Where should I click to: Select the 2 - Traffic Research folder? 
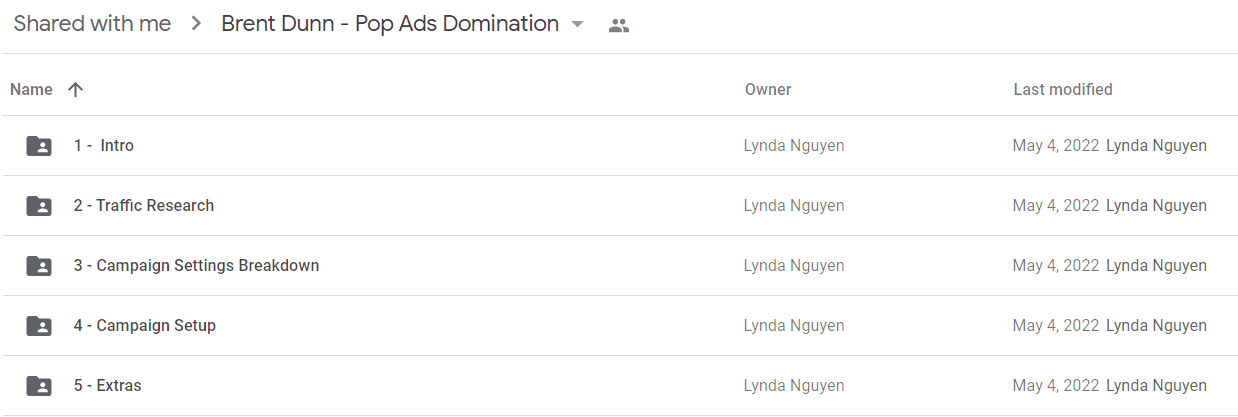point(619,206)
